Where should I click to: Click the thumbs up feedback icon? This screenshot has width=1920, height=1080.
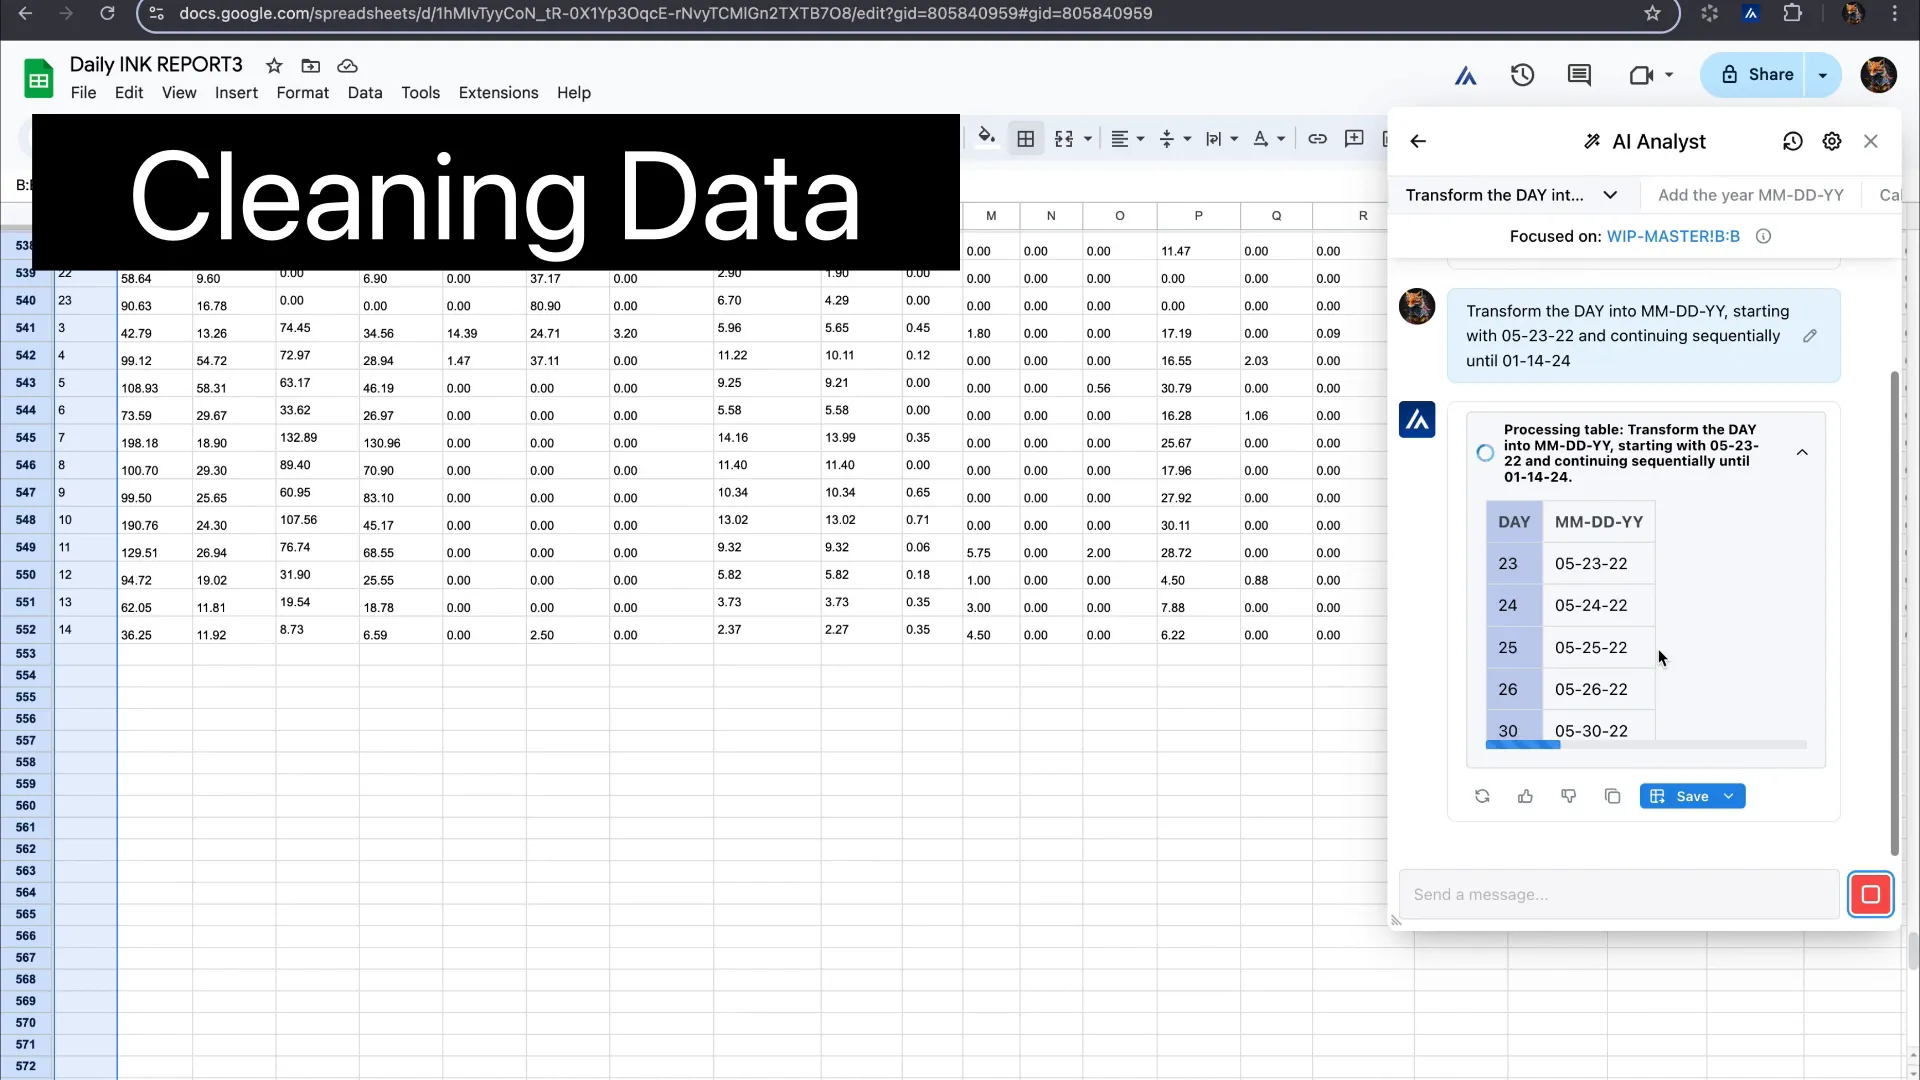pyautogui.click(x=1526, y=795)
